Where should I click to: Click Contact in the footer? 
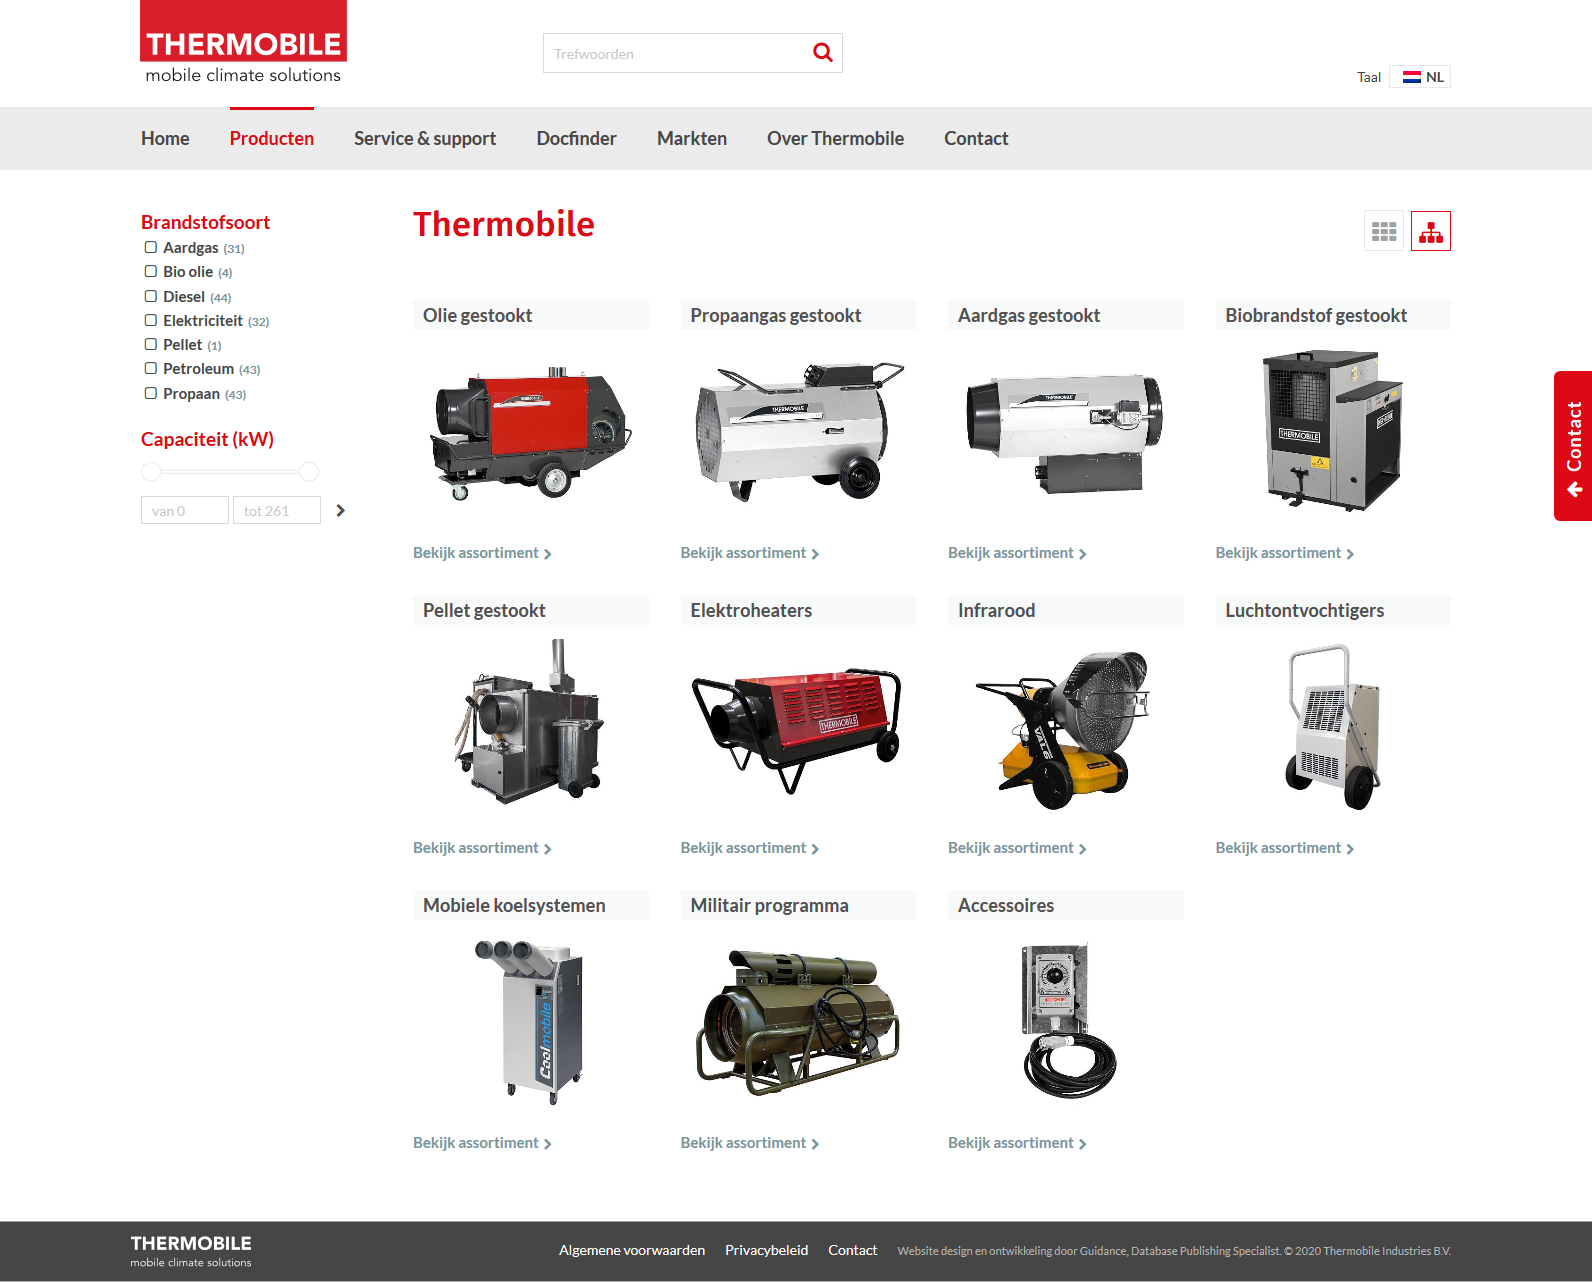pyautogui.click(x=853, y=1250)
